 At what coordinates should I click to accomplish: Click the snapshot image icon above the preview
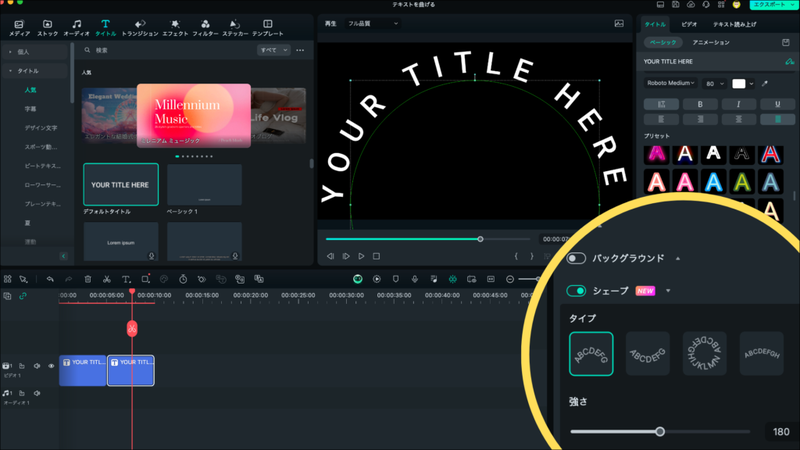pyautogui.click(x=619, y=23)
